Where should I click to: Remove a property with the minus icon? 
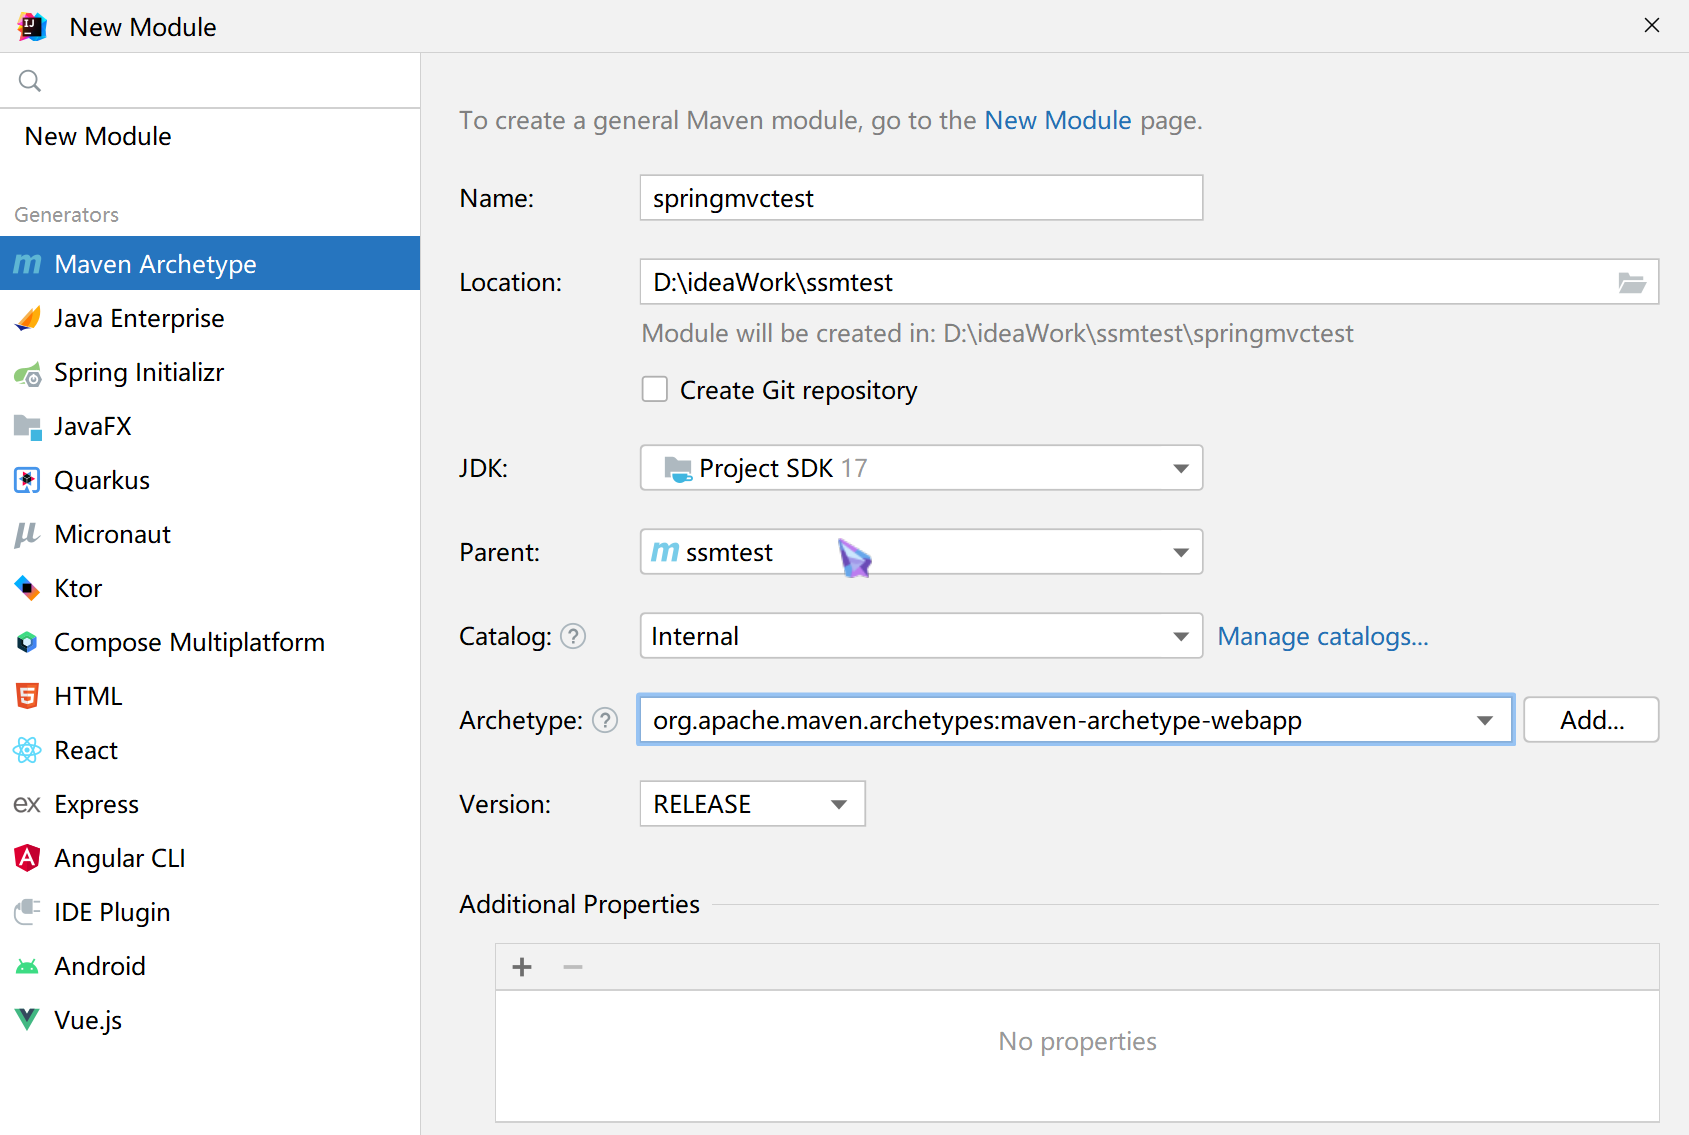click(x=573, y=967)
